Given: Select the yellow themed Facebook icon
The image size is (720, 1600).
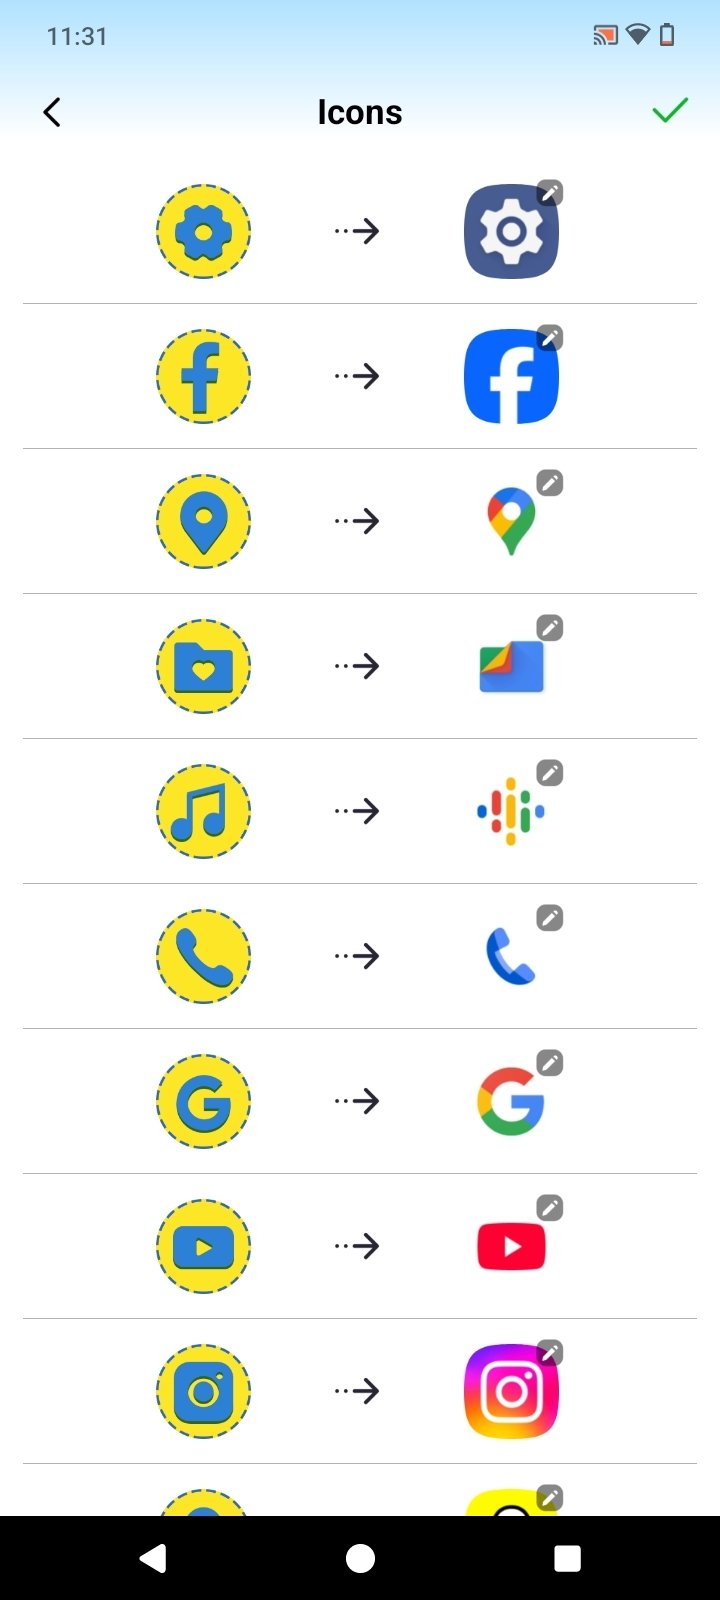Looking at the screenshot, I should (x=203, y=376).
